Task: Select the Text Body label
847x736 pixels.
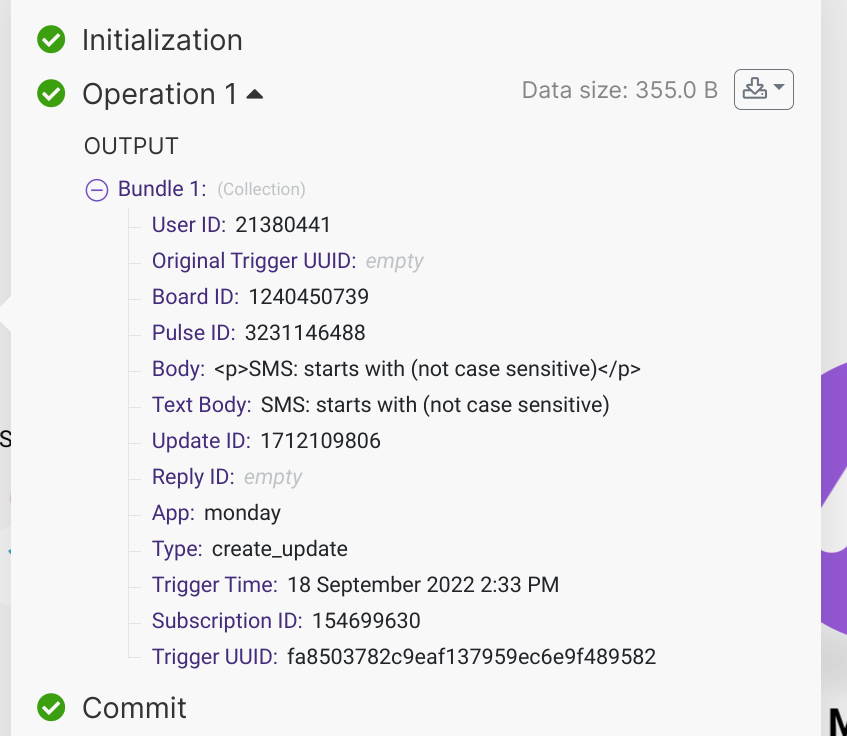Action: tap(201, 404)
